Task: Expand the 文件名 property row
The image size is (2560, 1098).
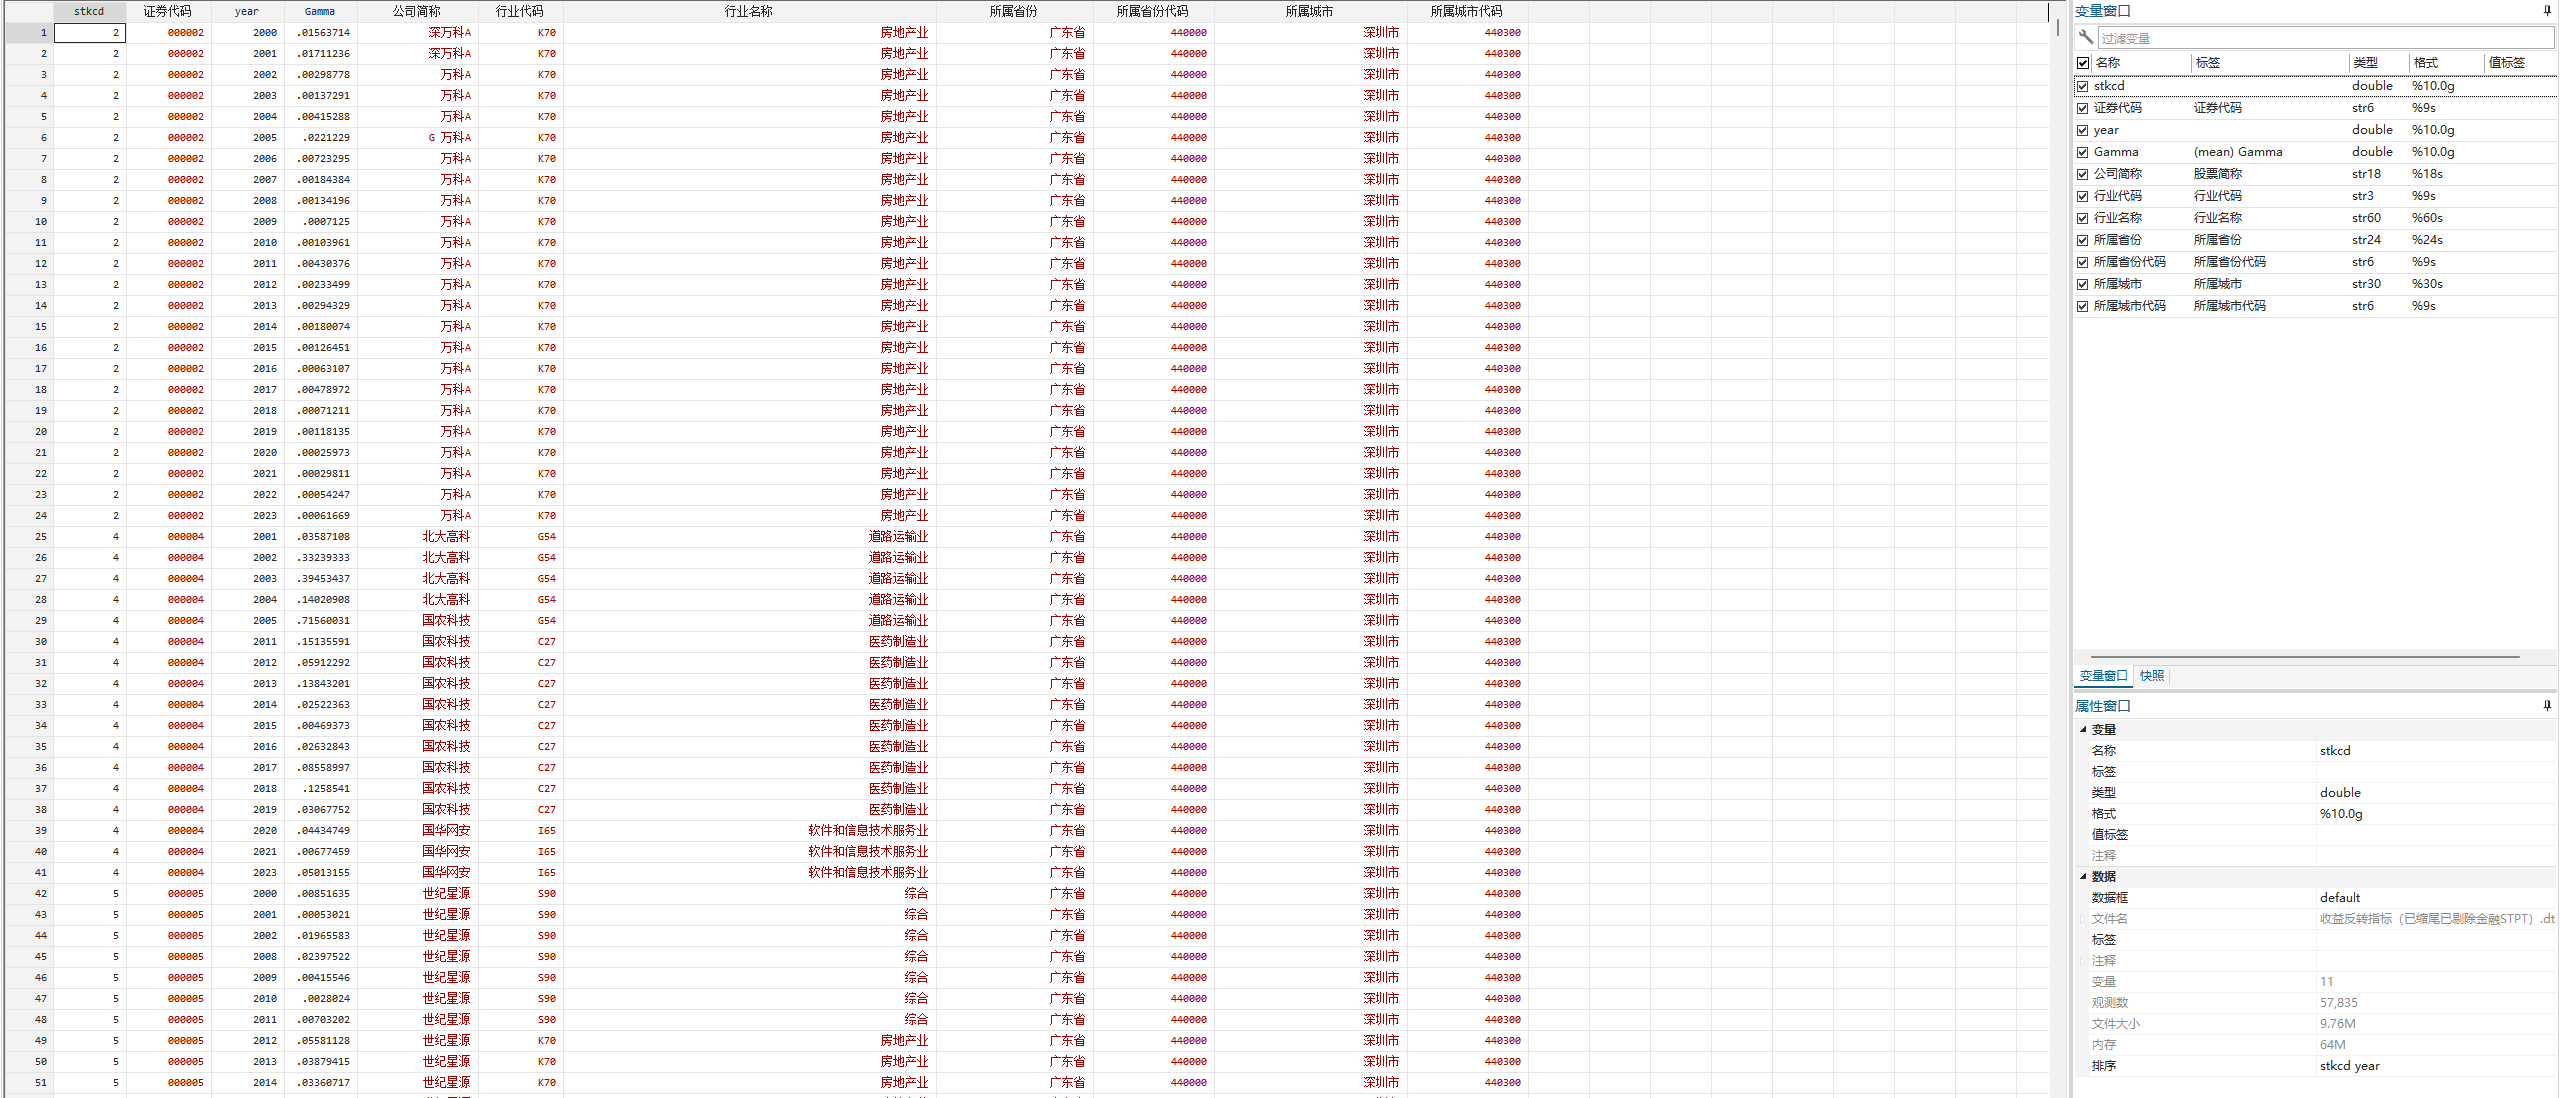Action: pyautogui.click(x=2083, y=919)
